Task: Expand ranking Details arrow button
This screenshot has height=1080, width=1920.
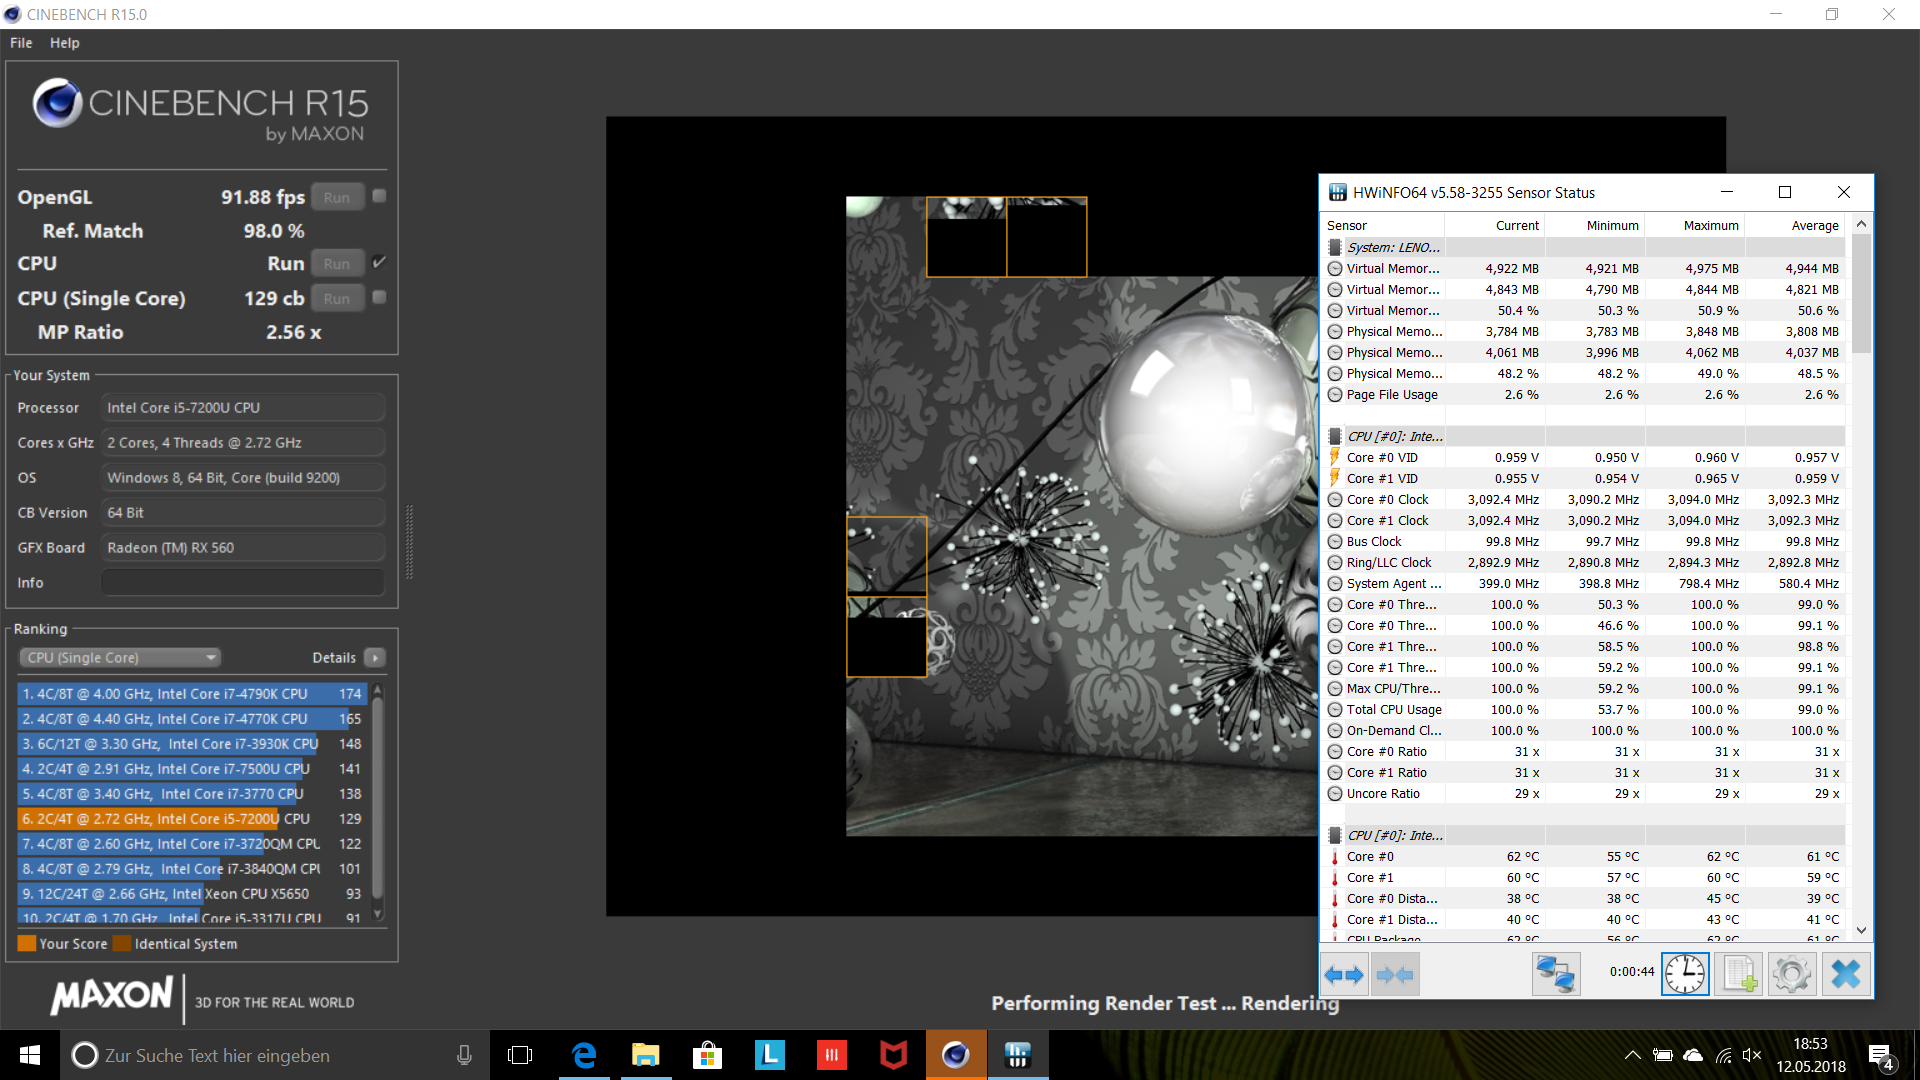Action: click(375, 658)
